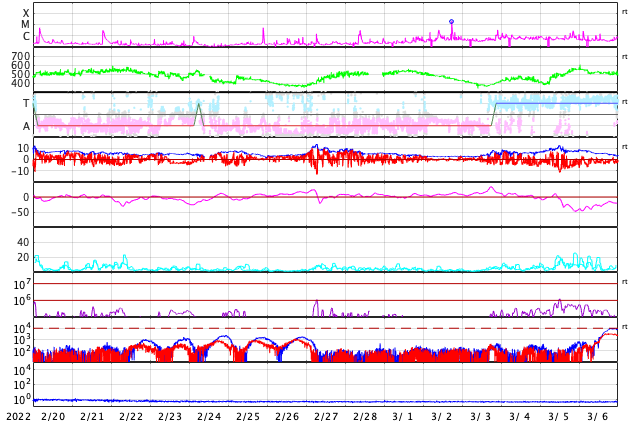This screenshot has width=634, height=424.
Task: Click the "3/ 6" date label
Action: pos(598,417)
